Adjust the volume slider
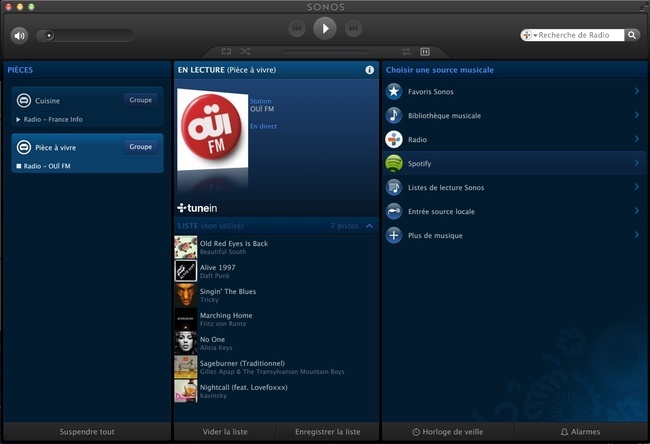Screen dimensions: 650x444 click(x=85, y=35)
